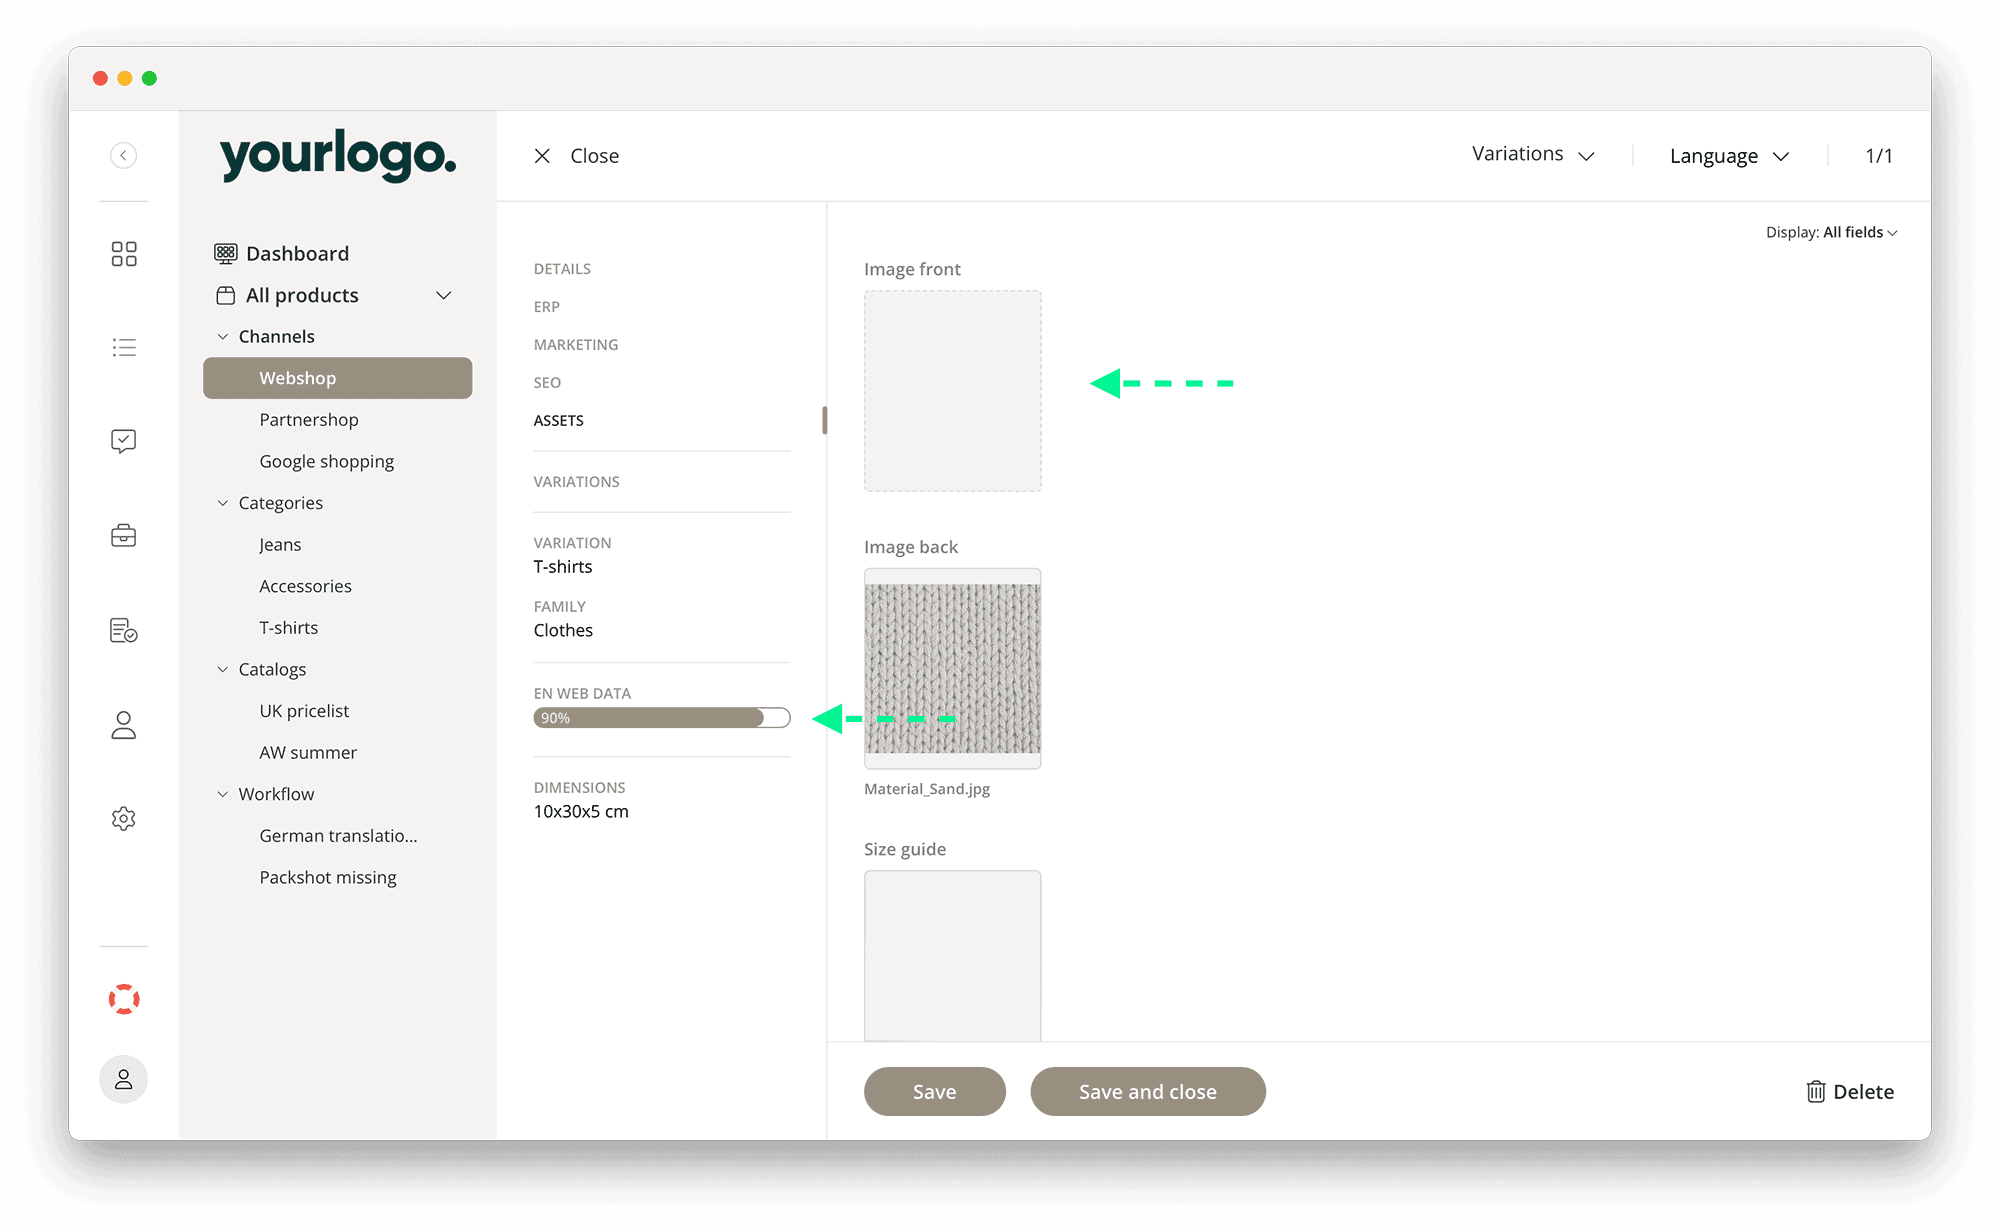This screenshot has width=2000, height=1231.
Task: Open the comments chat icon in sidebar
Action: click(x=123, y=440)
